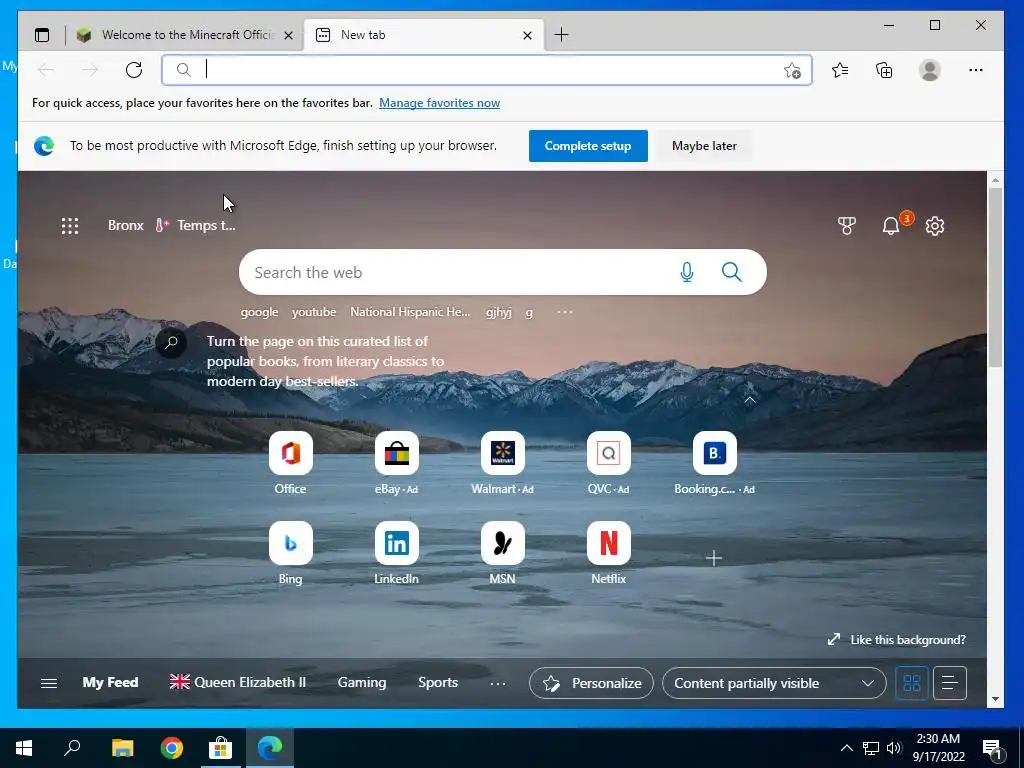Add this page to favorites star icon
1024x768 pixels.
pos(792,71)
